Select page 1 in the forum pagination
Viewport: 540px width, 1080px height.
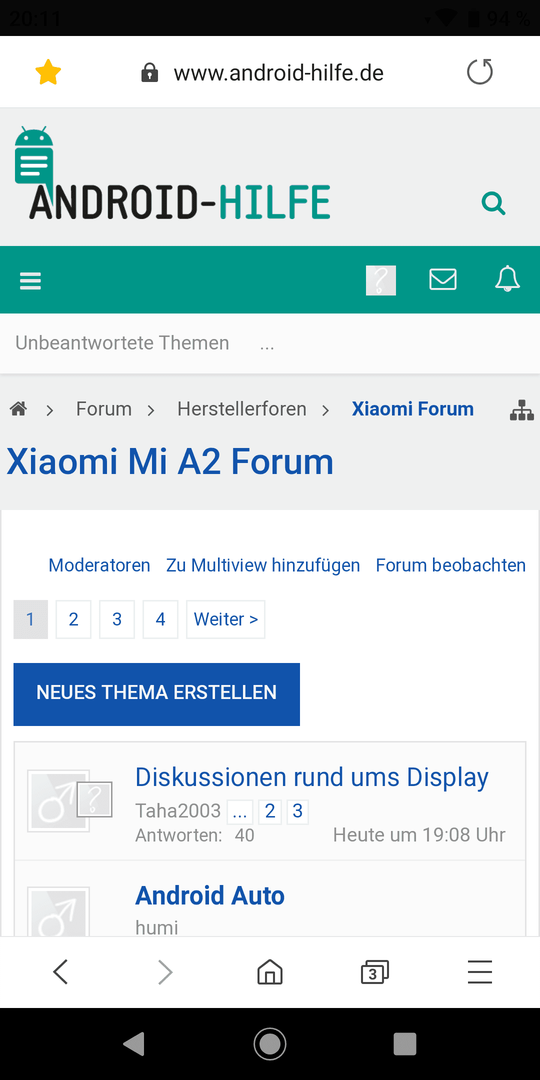point(30,619)
